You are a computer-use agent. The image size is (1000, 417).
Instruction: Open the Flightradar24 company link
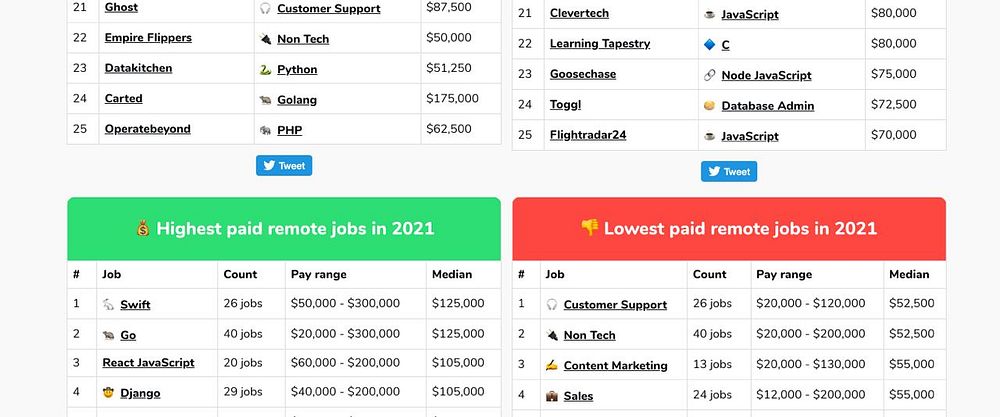(588, 135)
